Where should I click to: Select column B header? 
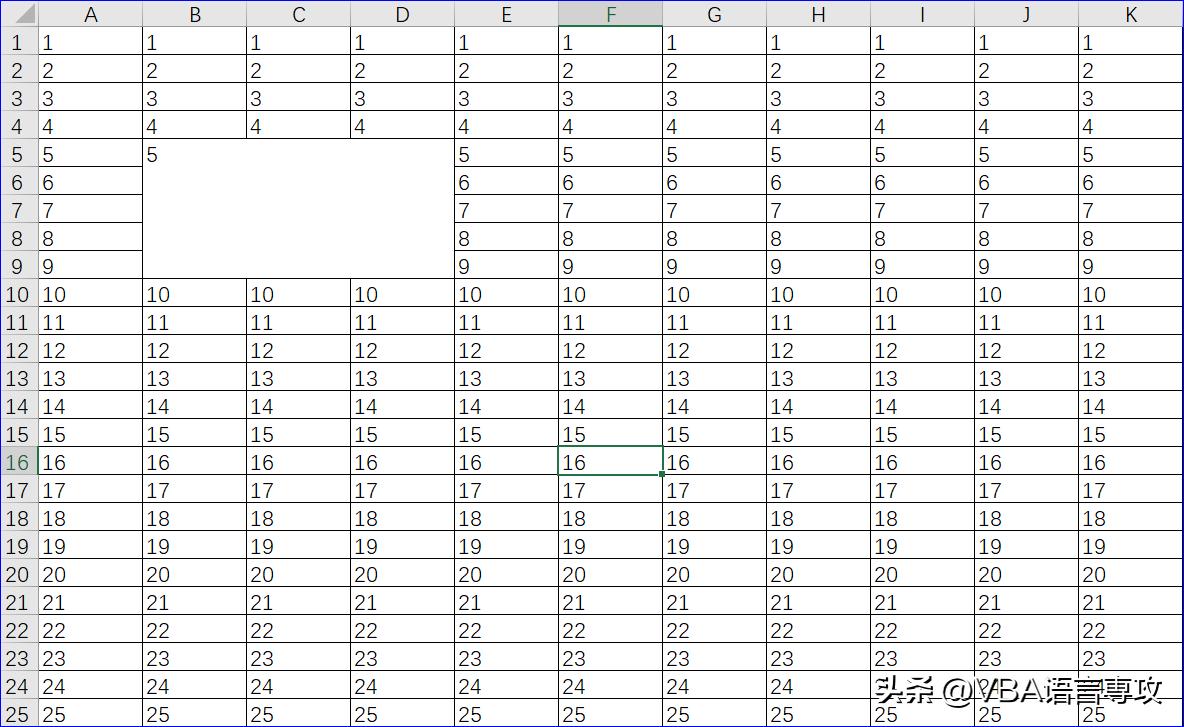(194, 14)
